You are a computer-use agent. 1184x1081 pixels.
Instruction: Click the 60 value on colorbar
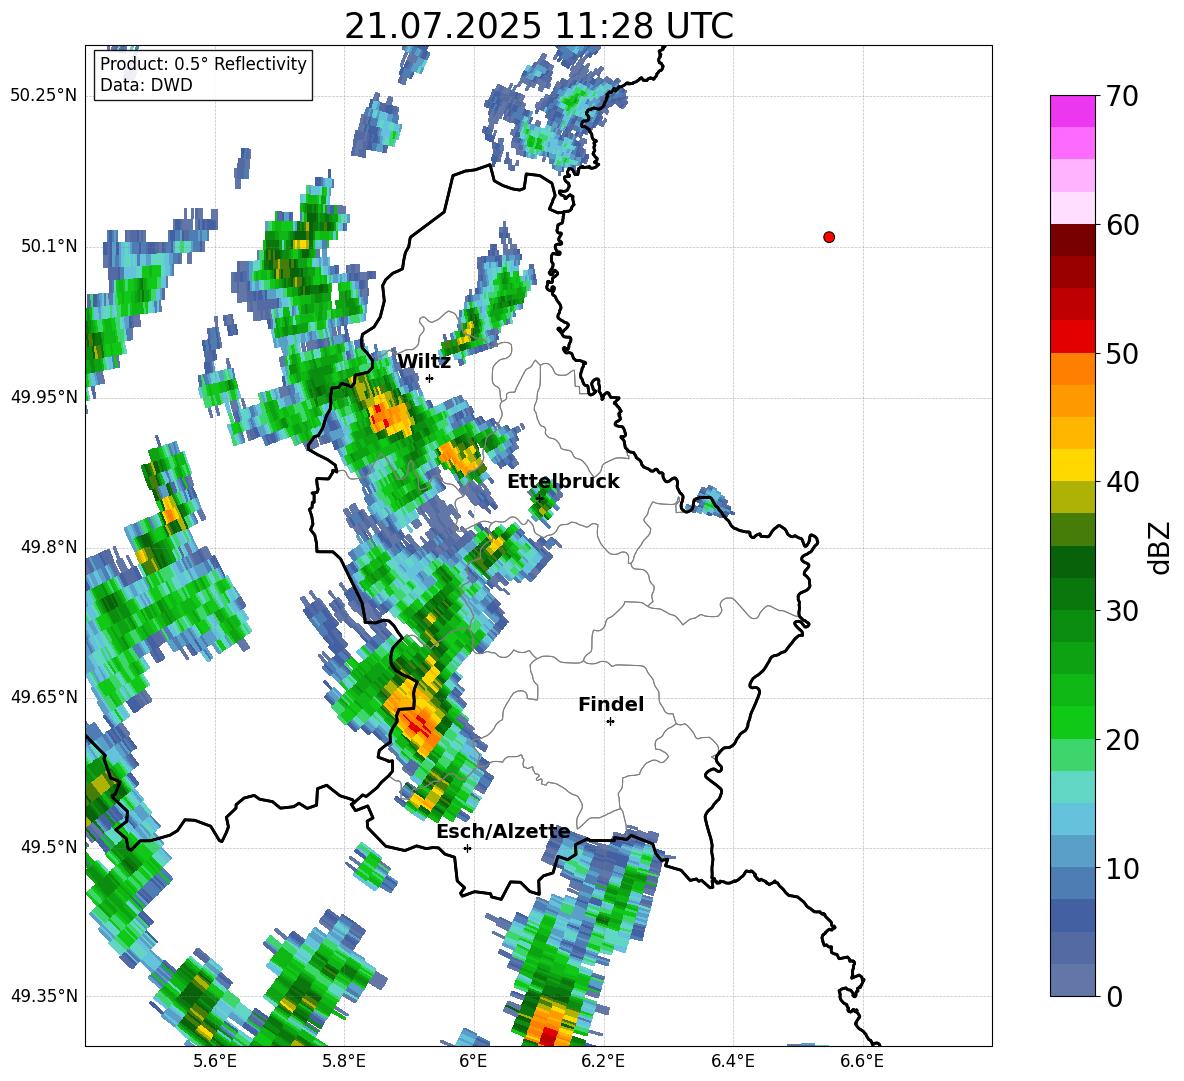(x=1121, y=225)
